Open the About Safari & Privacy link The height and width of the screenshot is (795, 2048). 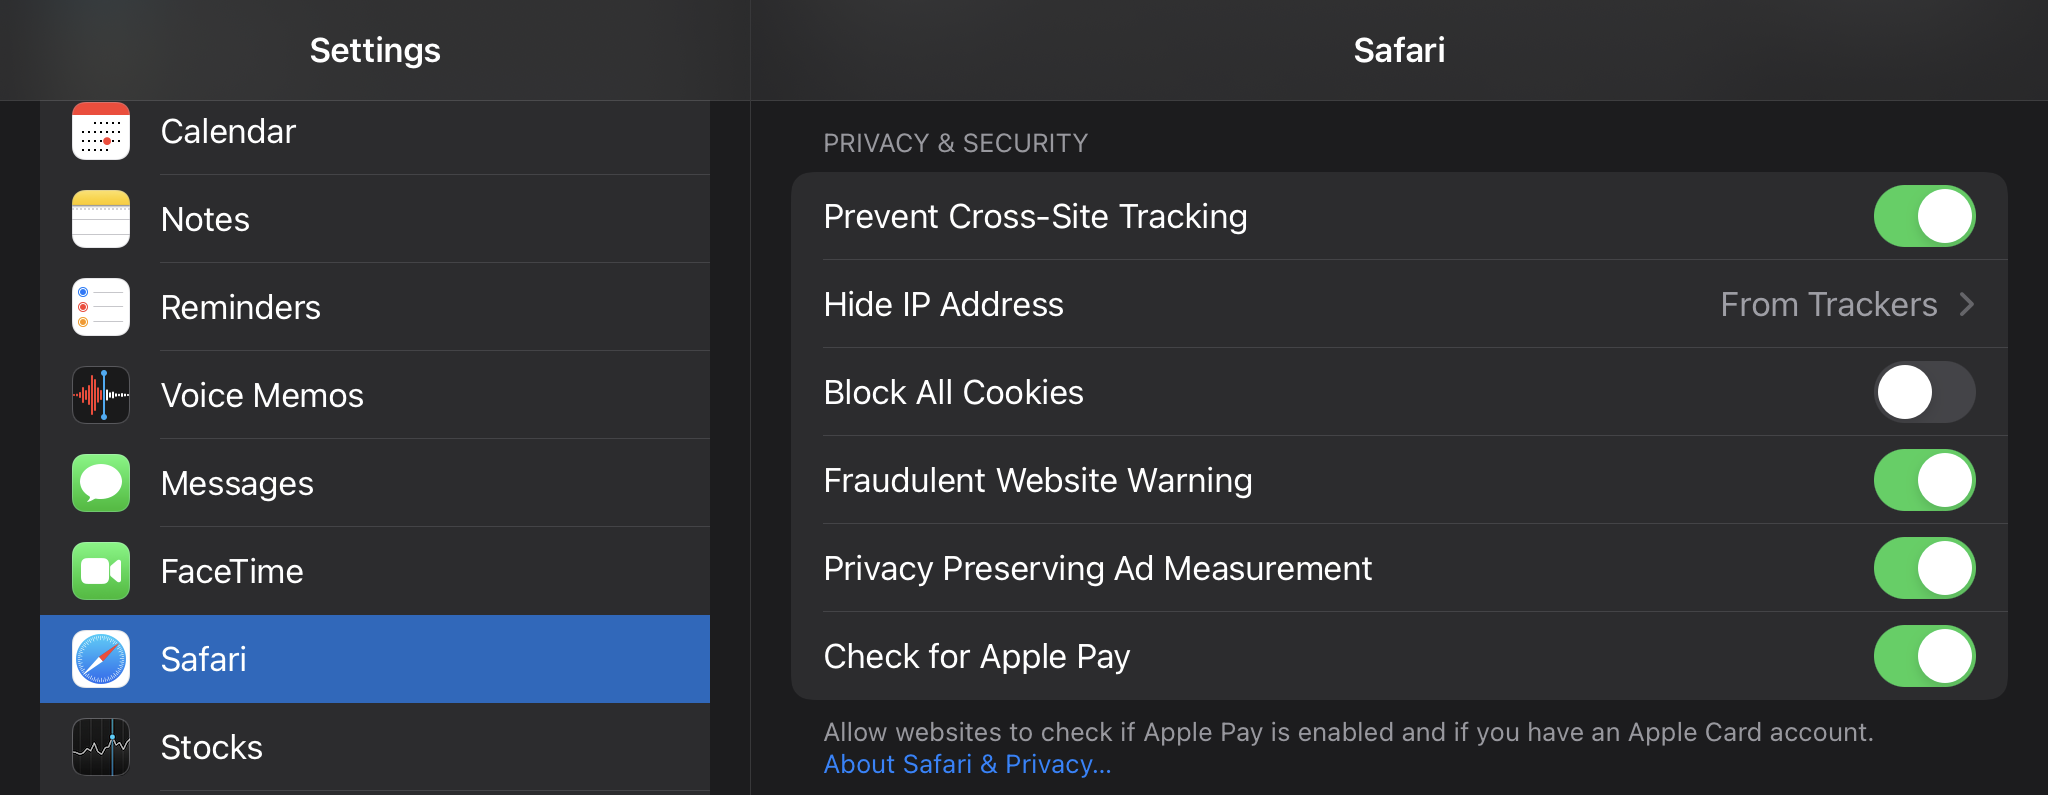pyautogui.click(x=966, y=763)
